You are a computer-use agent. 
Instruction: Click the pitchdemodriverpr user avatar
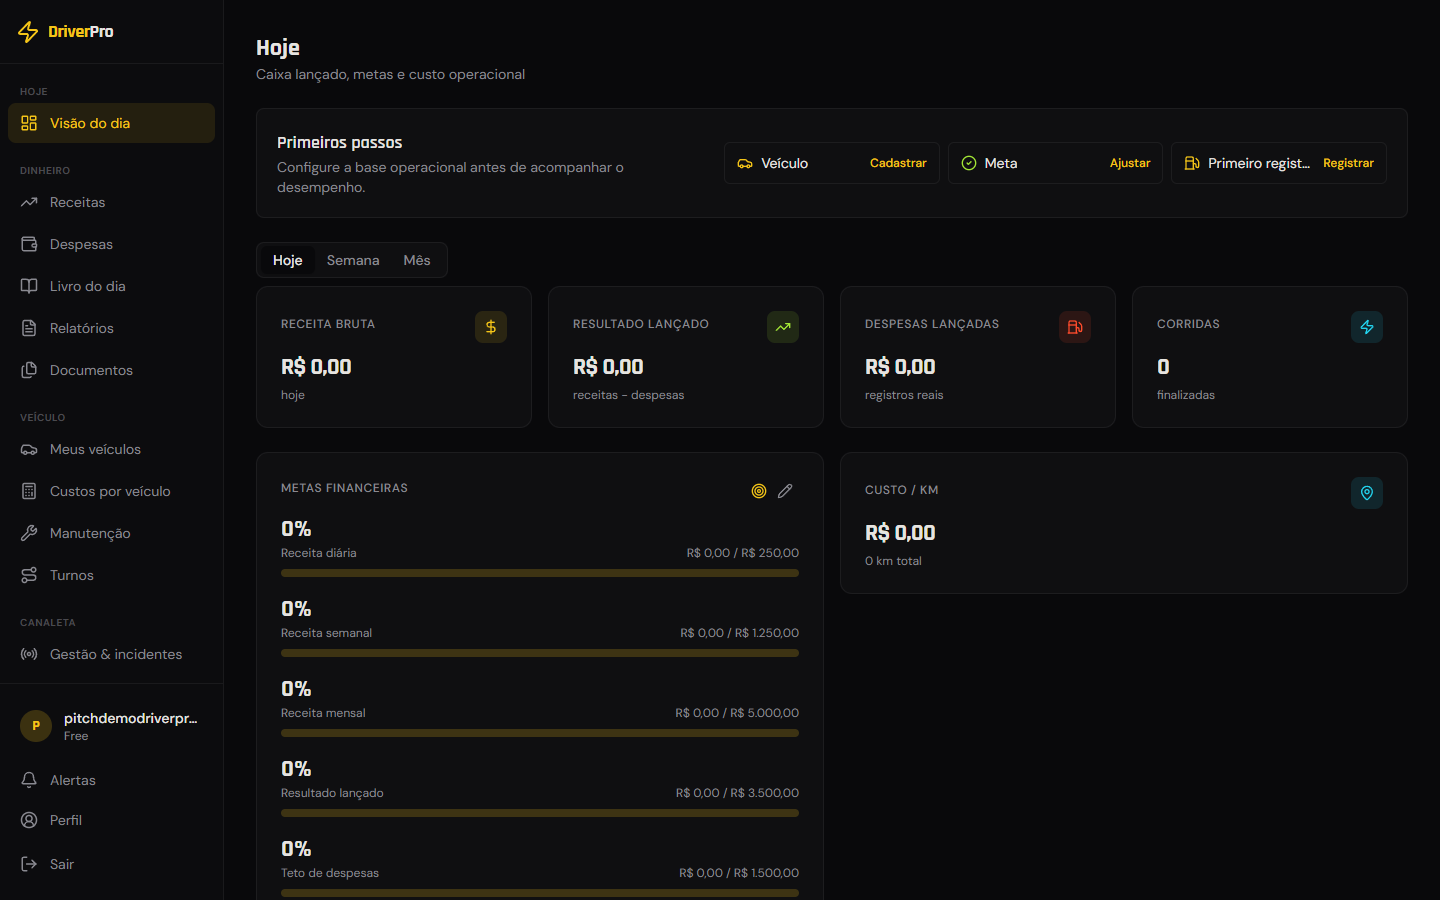tap(36, 726)
